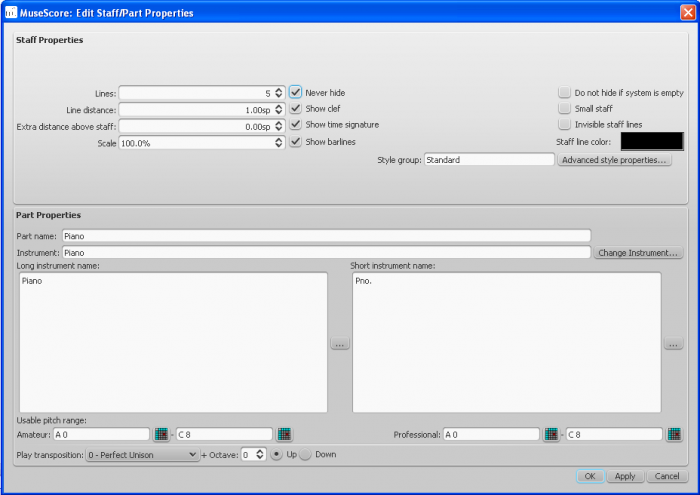Enable Do not hide if system is empty

pos(564,92)
